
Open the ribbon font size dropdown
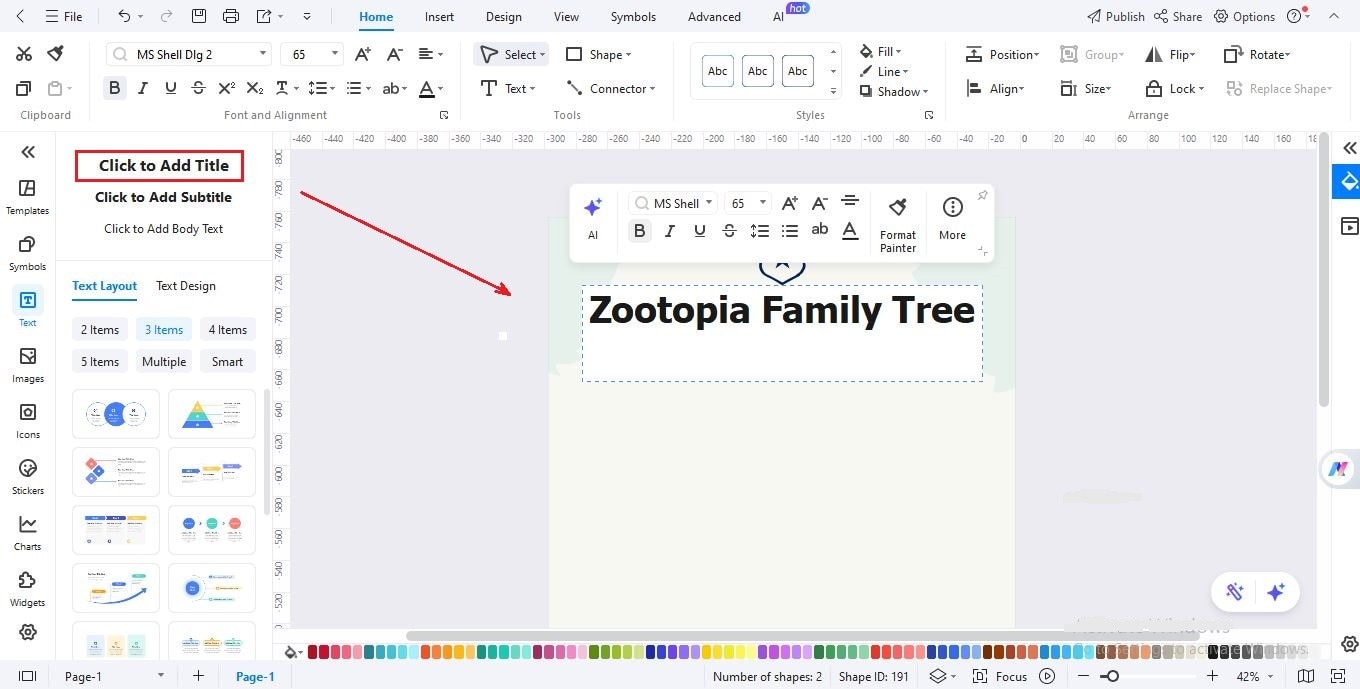tap(335, 54)
